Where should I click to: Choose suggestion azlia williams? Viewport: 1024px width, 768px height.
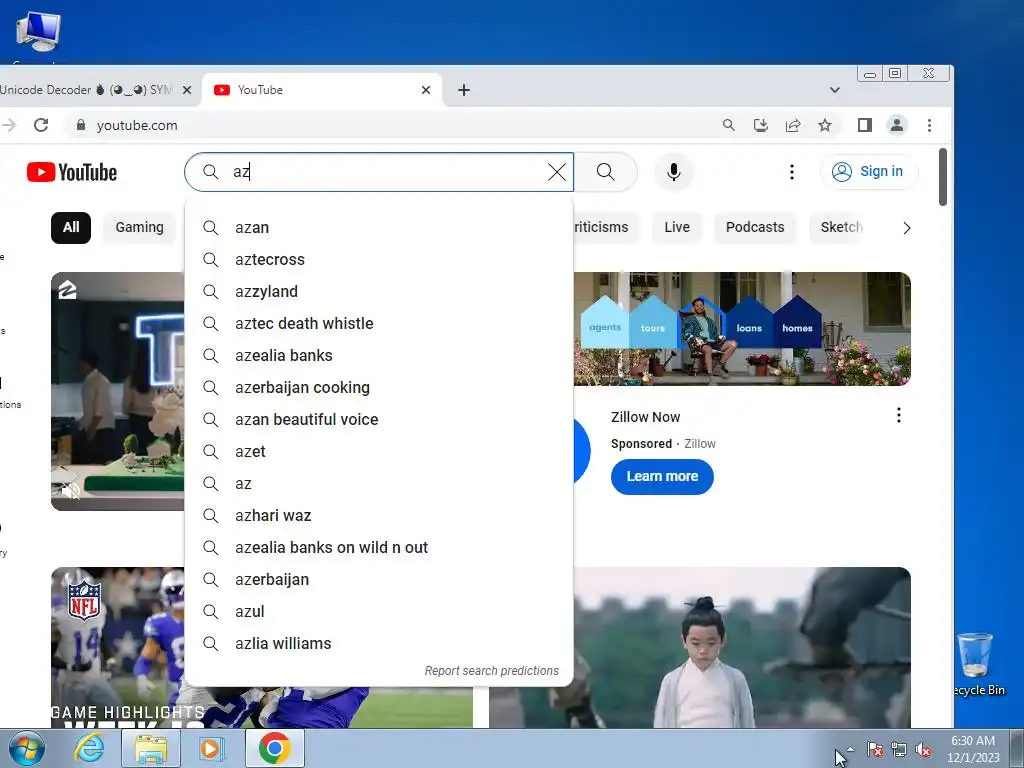(379, 643)
